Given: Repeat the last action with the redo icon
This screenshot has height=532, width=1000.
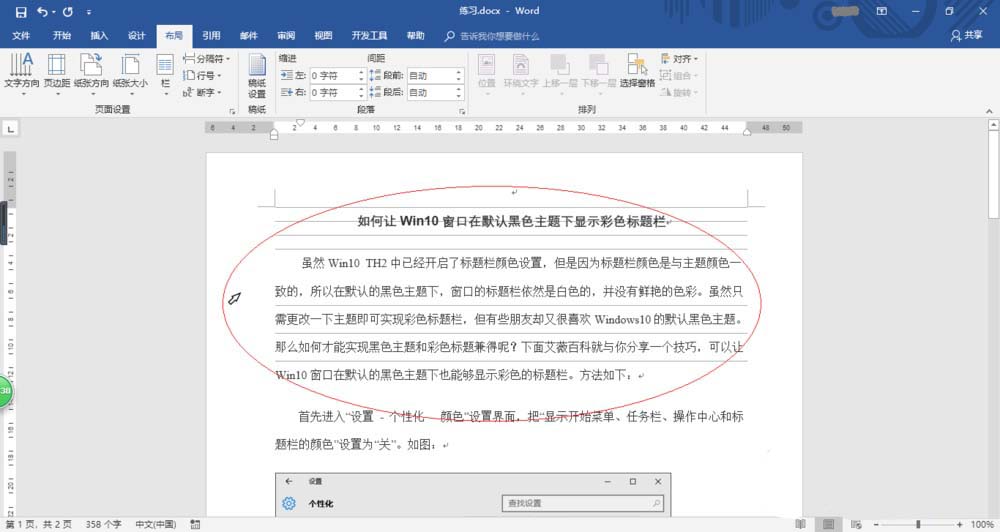Looking at the screenshot, I should tap(68, 11).
